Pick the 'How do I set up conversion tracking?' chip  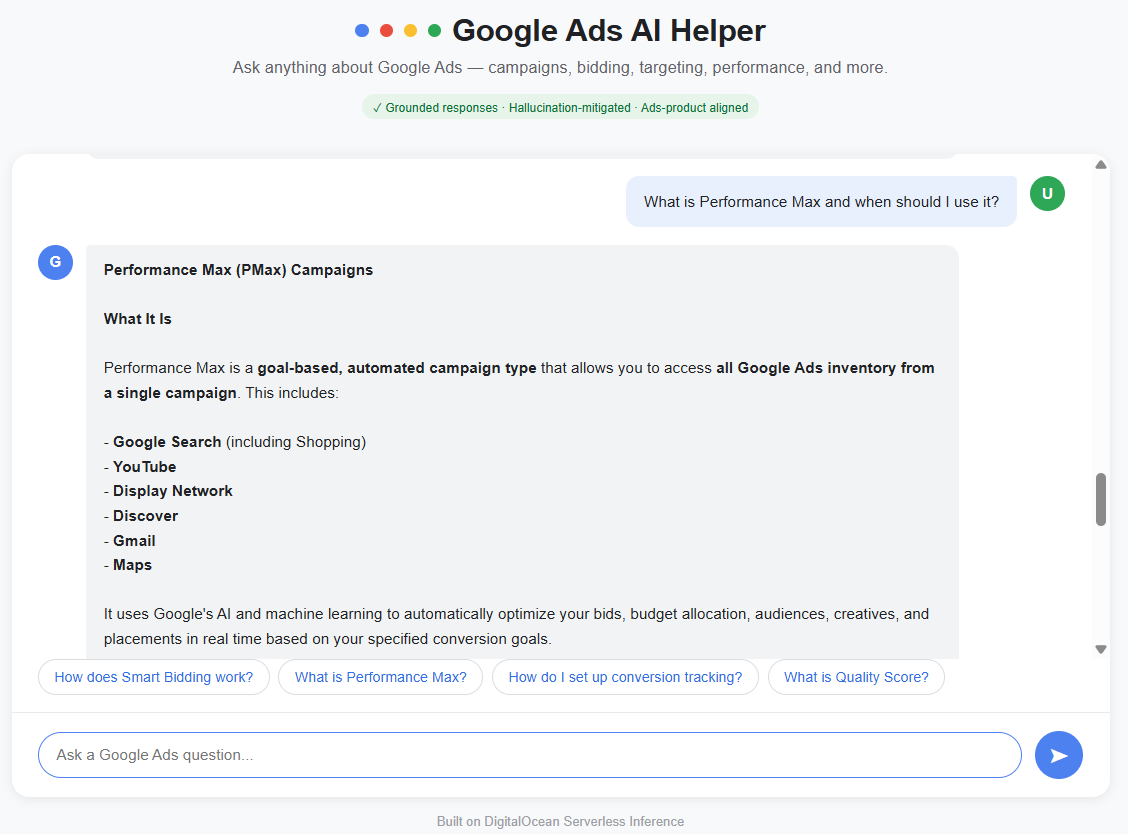(625, 677)
